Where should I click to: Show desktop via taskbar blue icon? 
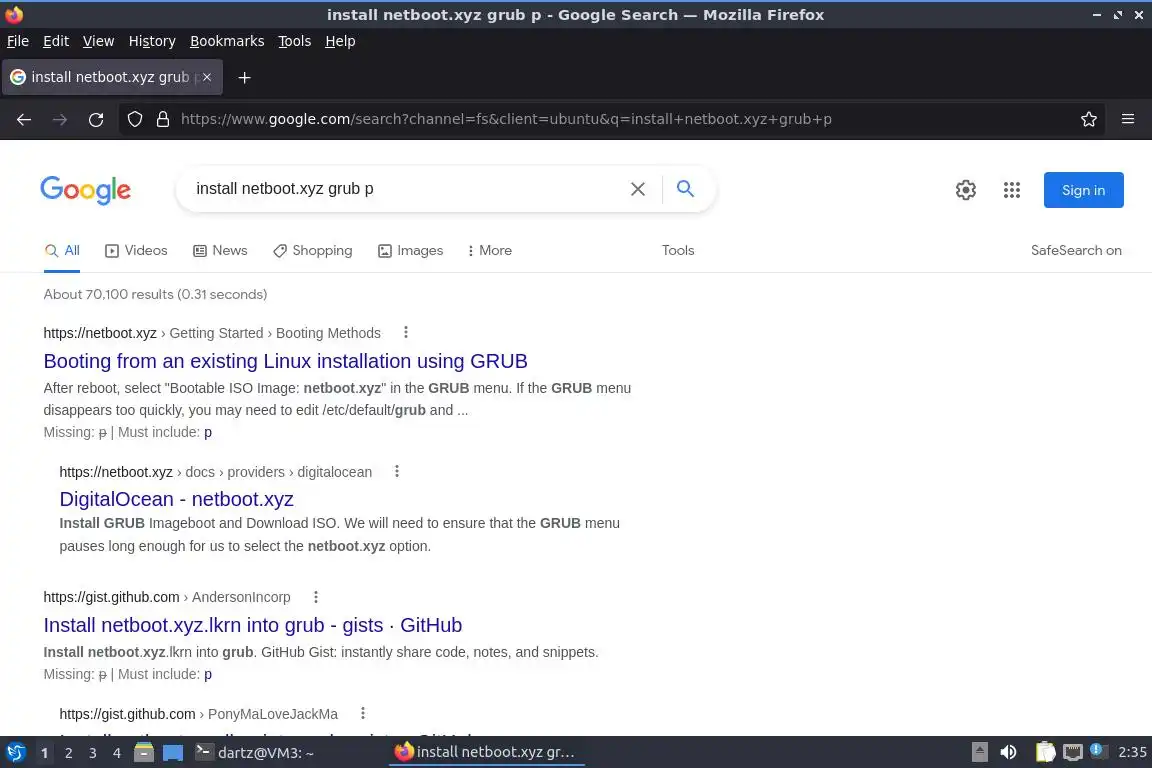click(173, 753)
